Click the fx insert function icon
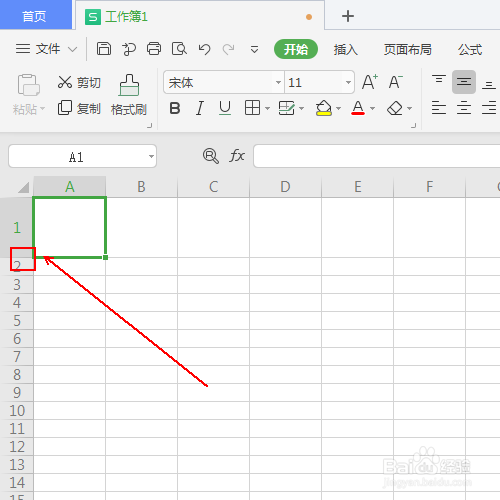500x500 pixels. pyautogui.click(x=237, y=156)
